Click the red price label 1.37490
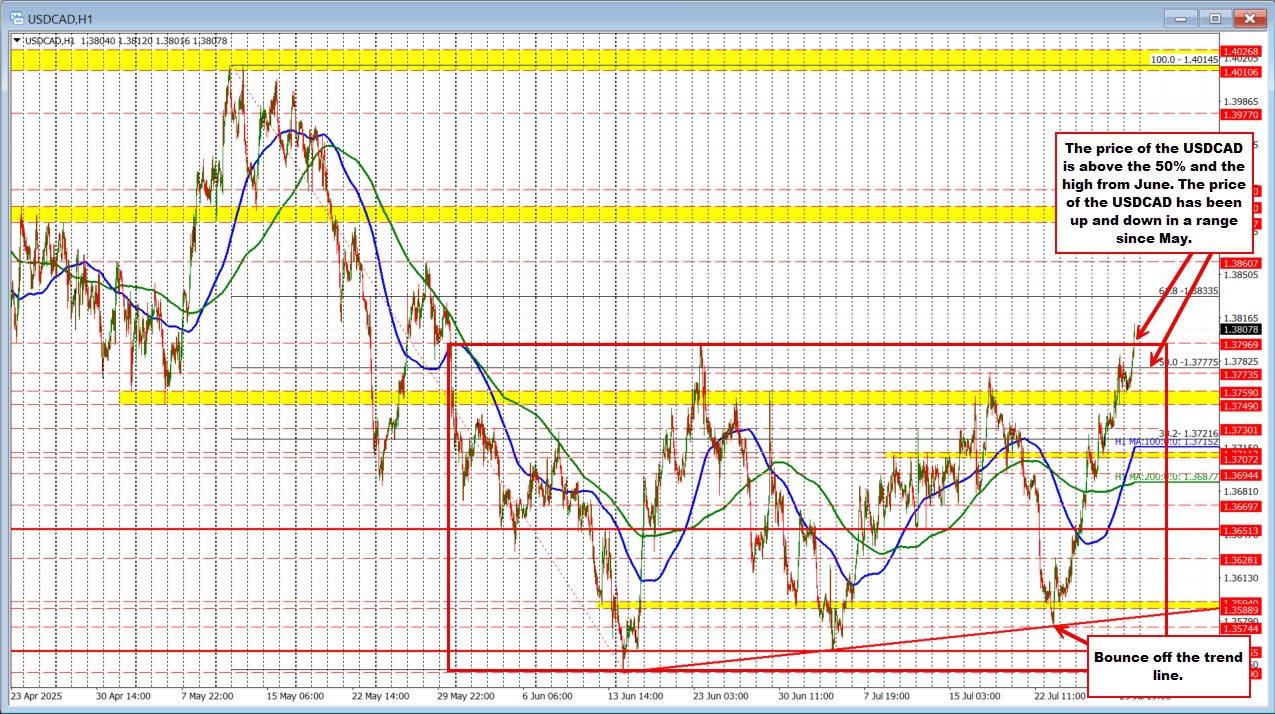The image size is (1275, 714). 1241,406
